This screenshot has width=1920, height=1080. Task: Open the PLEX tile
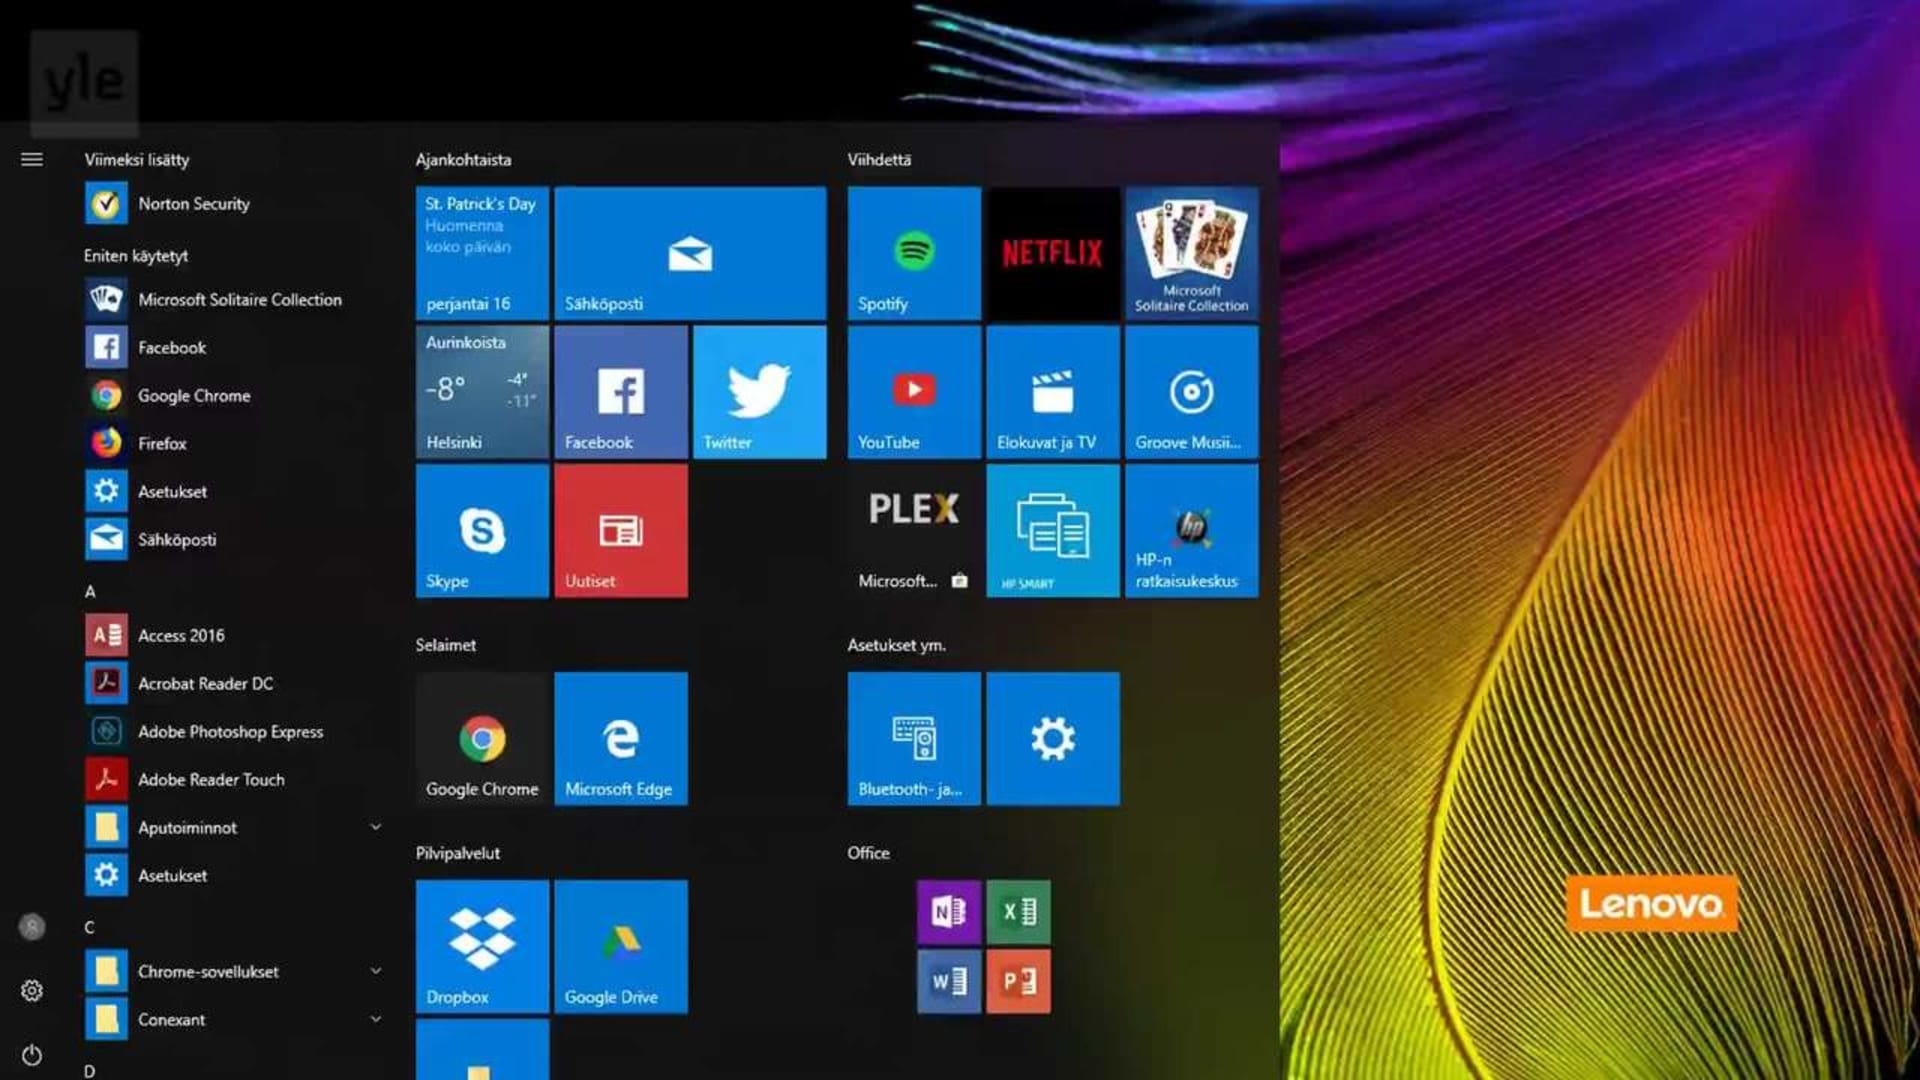[x=913, y=531]
